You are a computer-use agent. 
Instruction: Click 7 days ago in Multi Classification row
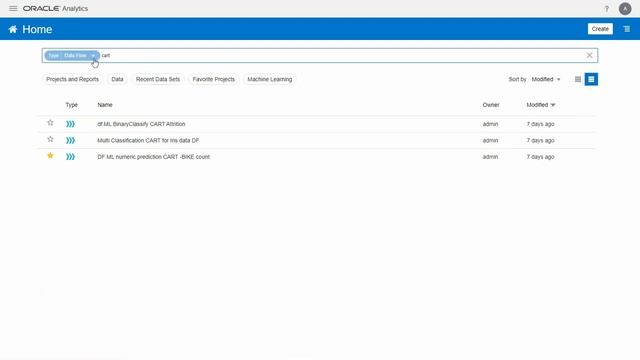540,140
